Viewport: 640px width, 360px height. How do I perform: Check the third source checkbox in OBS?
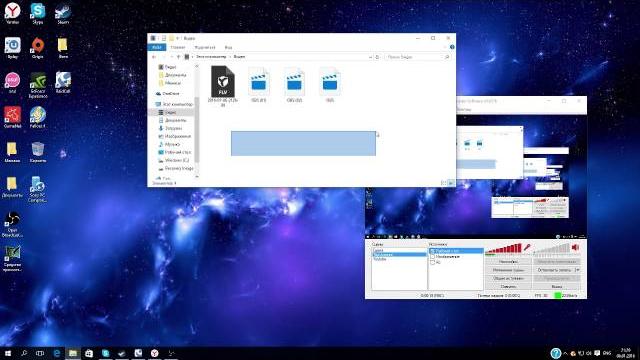432,262
